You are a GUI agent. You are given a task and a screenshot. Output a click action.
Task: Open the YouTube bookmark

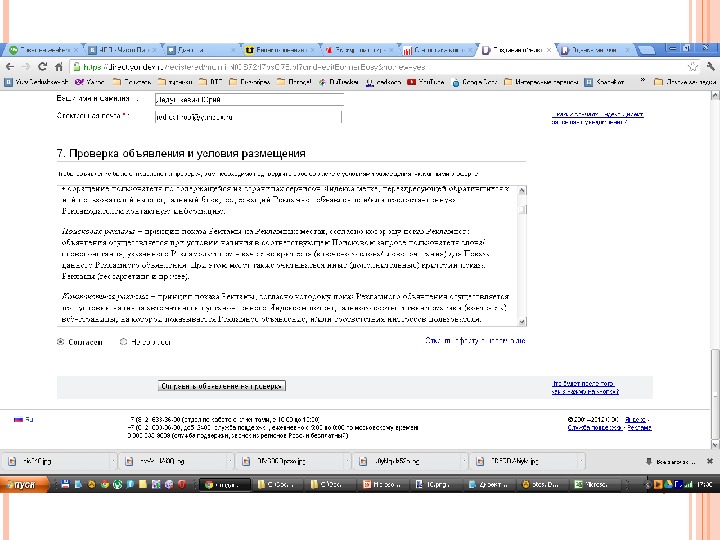[426, 82]
